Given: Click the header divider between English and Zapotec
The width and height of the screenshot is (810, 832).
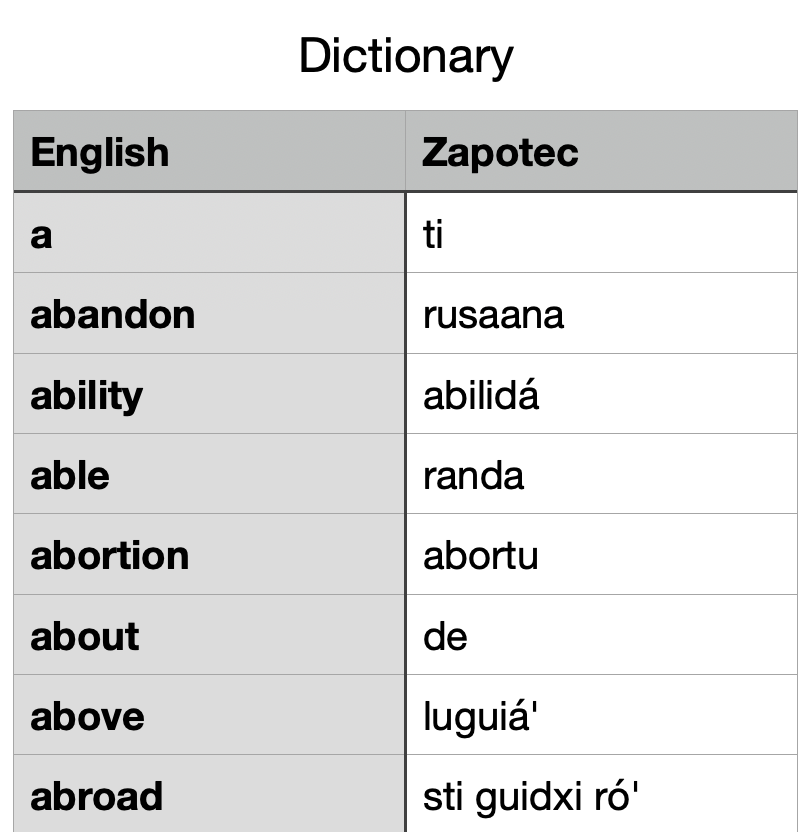Looking at the screenshot, I should [405, 152].
